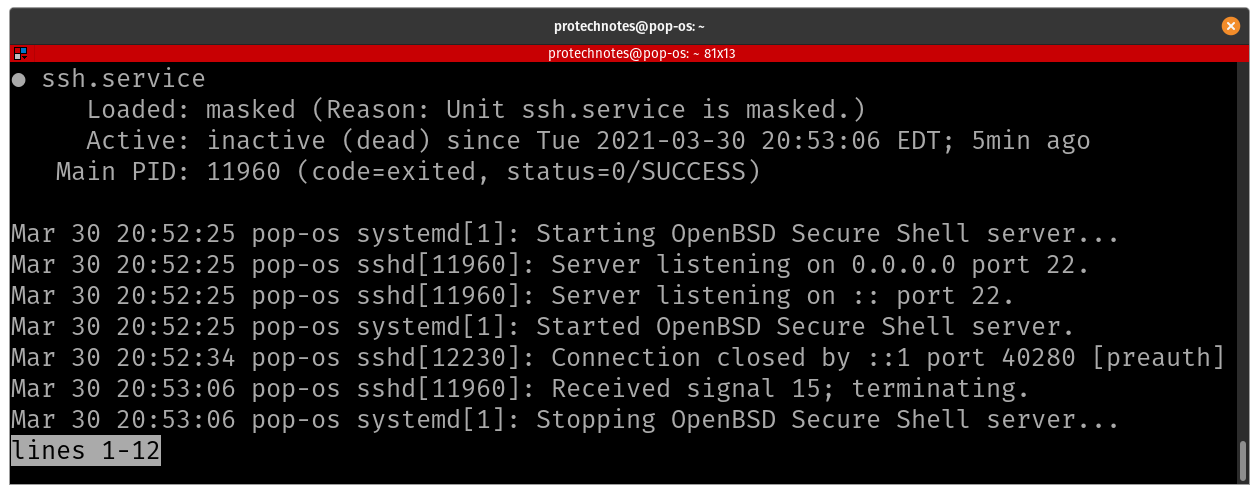The image size is (1259, 494).
Task: Click the "Received signal 15; terminating" line
Action: [520, 389]
